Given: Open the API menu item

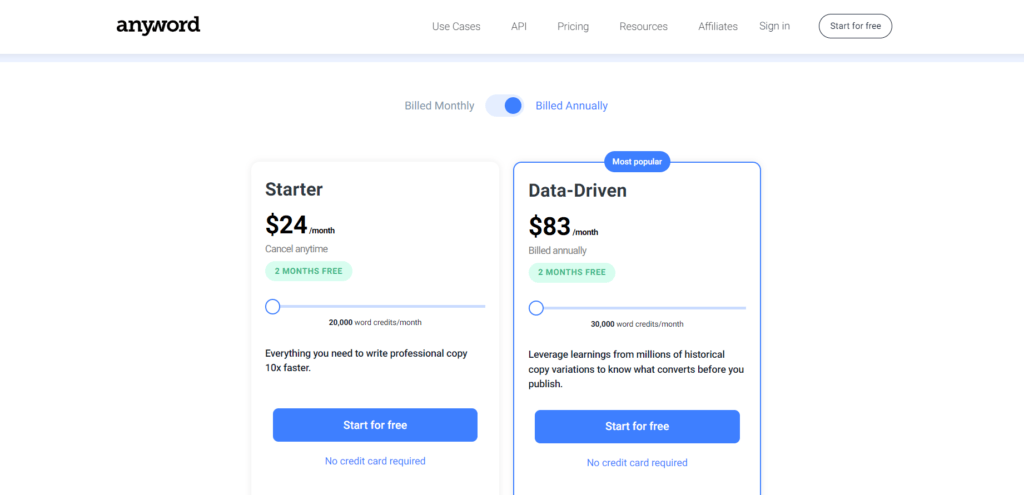Looking at the screenshot, I should tap(519, 26).
